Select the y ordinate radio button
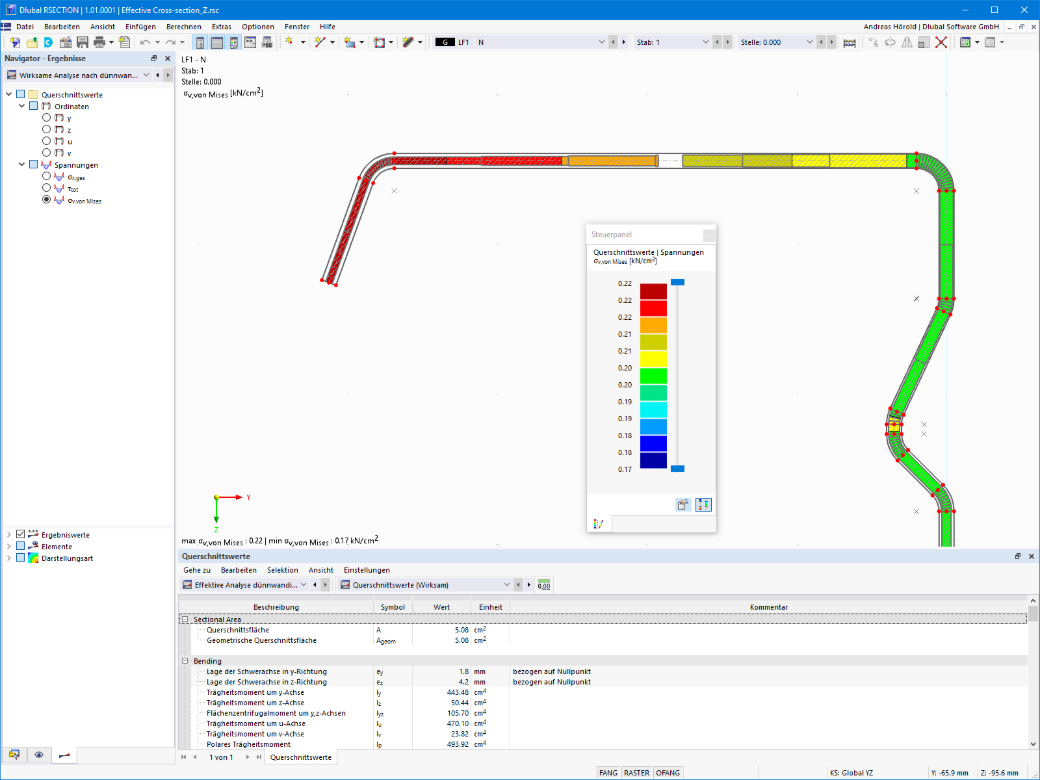This screenshot has height=780, width=1040. tap(46, 117)
